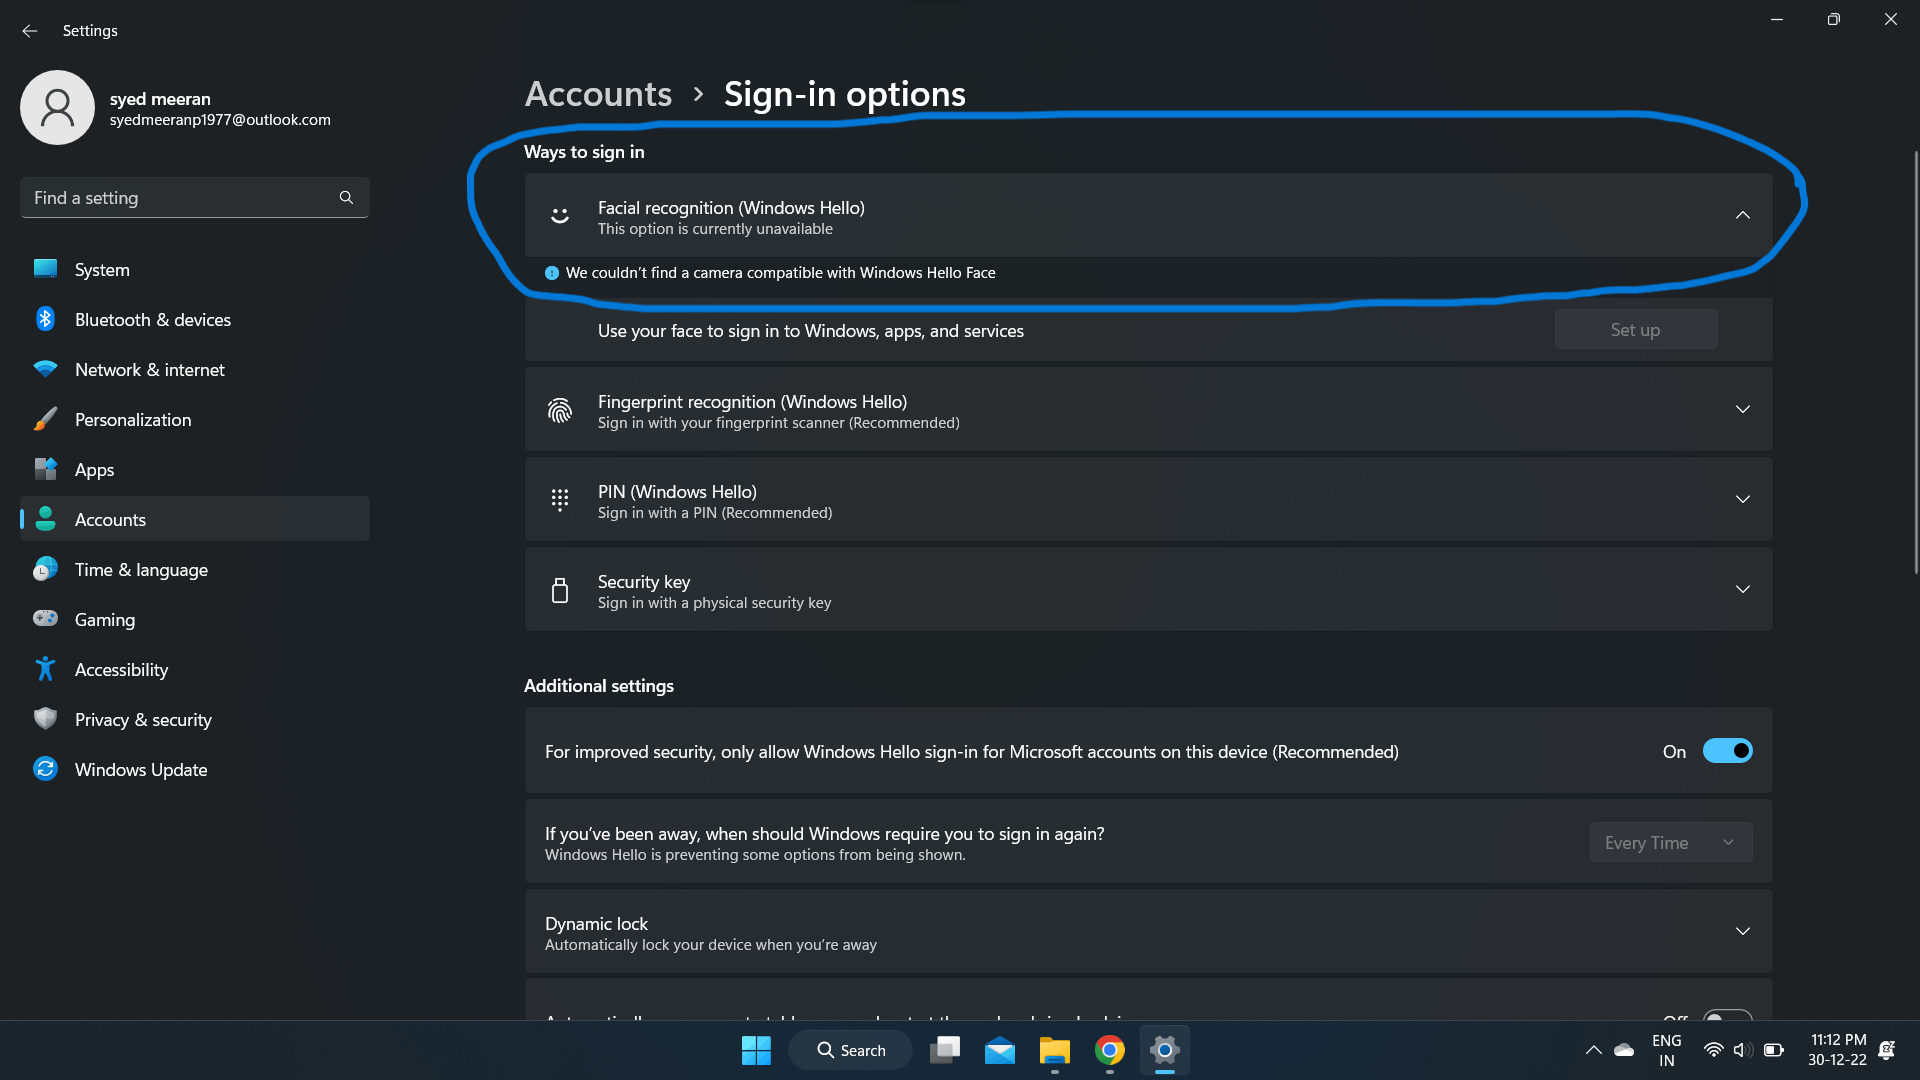The image size is (1920, 1080).
Task: Turn off Windows Hello only sign-in toggle
Action: (x=1727, y=751)
